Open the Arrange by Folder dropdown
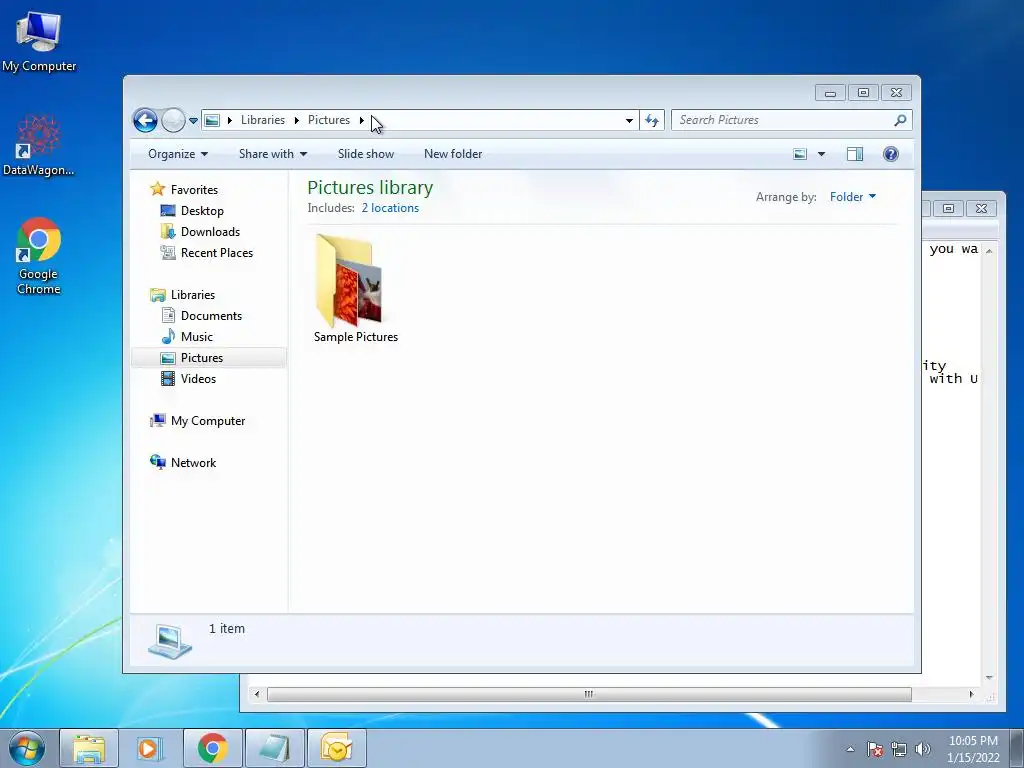Image resolution: width=1024 pixels, height=768 pixels. point(853,197)
